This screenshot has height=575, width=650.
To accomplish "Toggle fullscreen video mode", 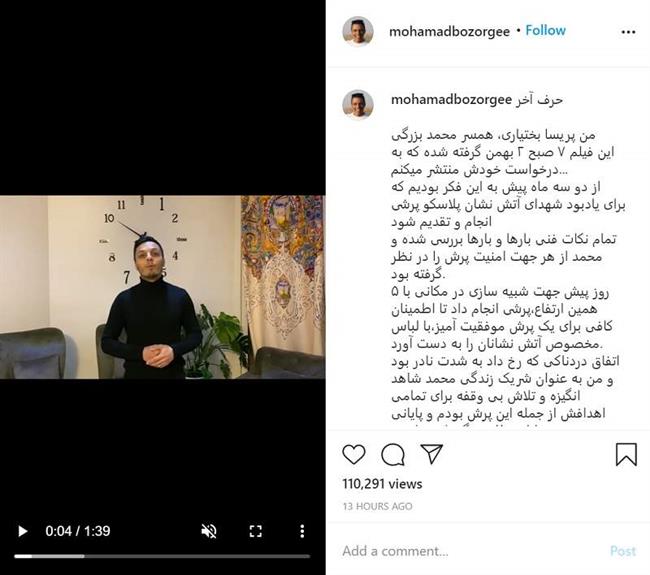I will pos(256,531).
